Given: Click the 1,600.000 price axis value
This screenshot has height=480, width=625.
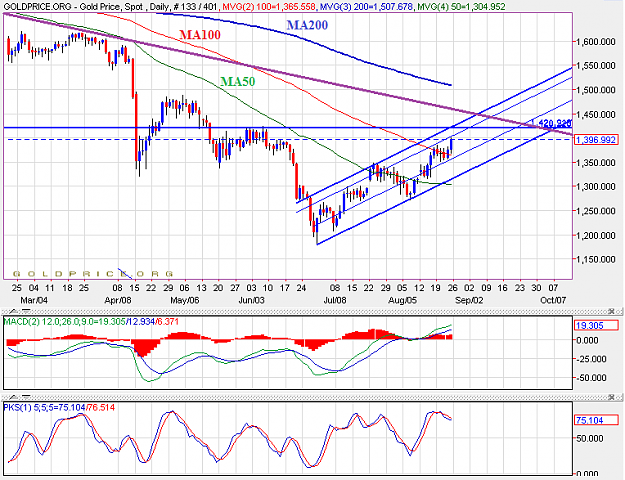Looking at the screenshot, I should click(x=596, y=42).
